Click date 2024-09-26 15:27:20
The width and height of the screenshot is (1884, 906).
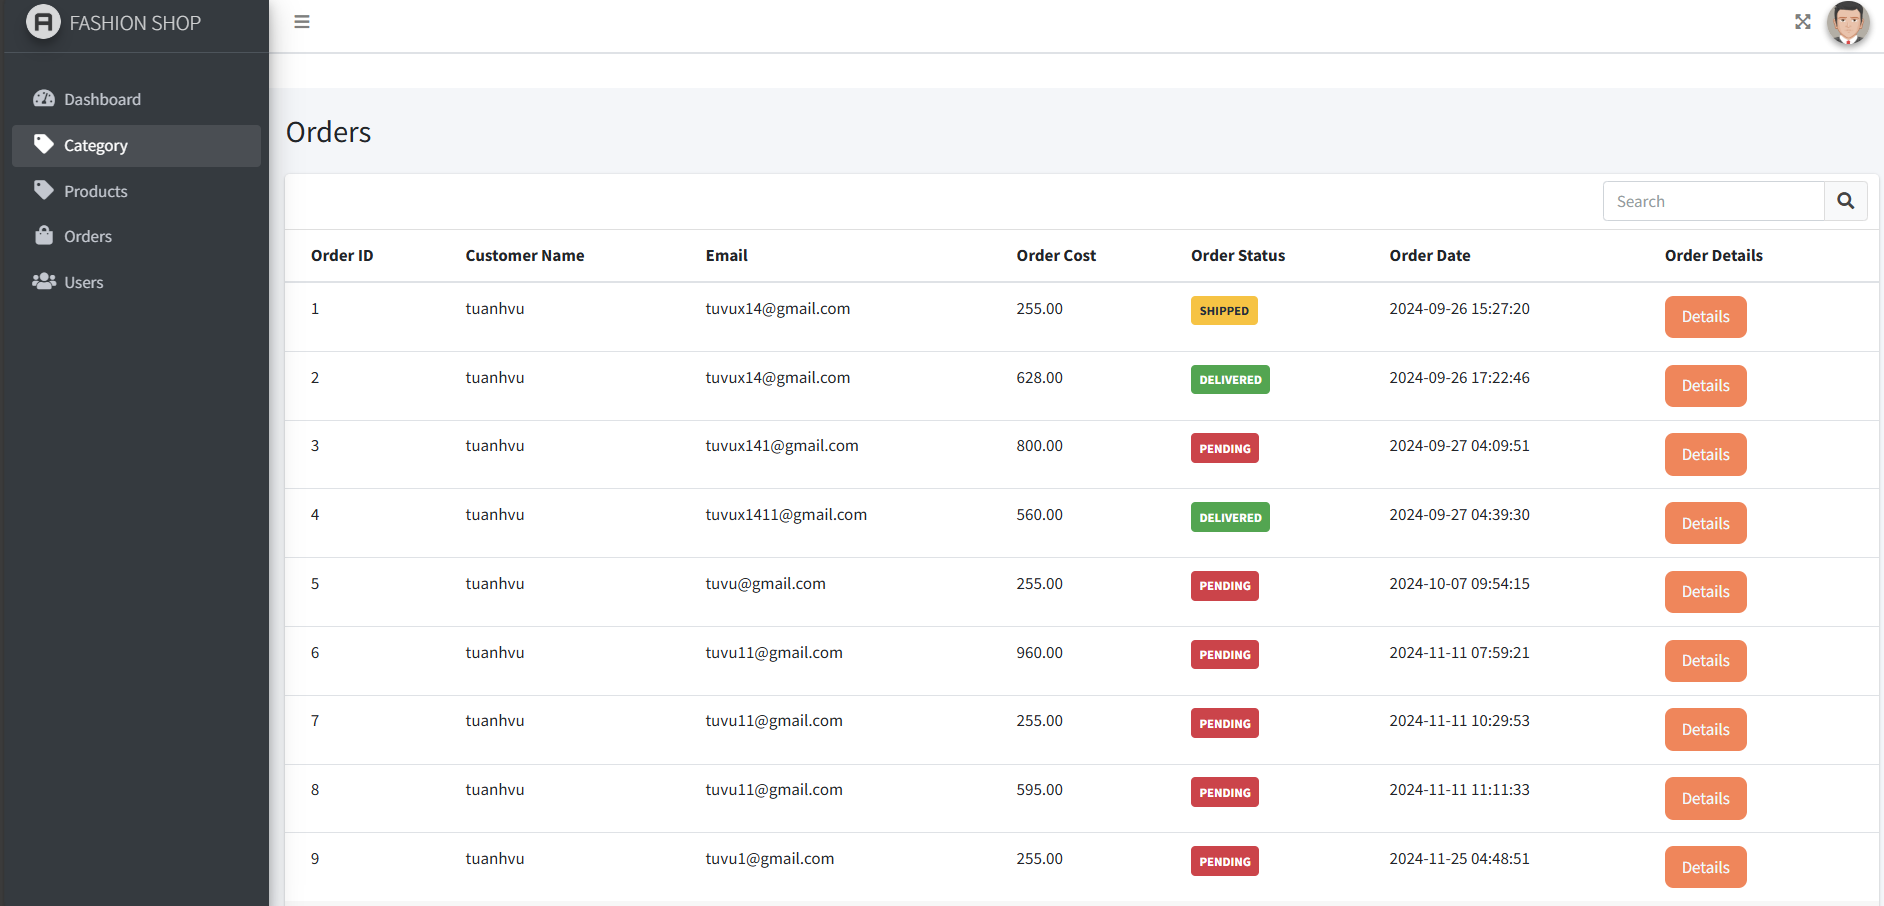click(x=1460, y=309)
